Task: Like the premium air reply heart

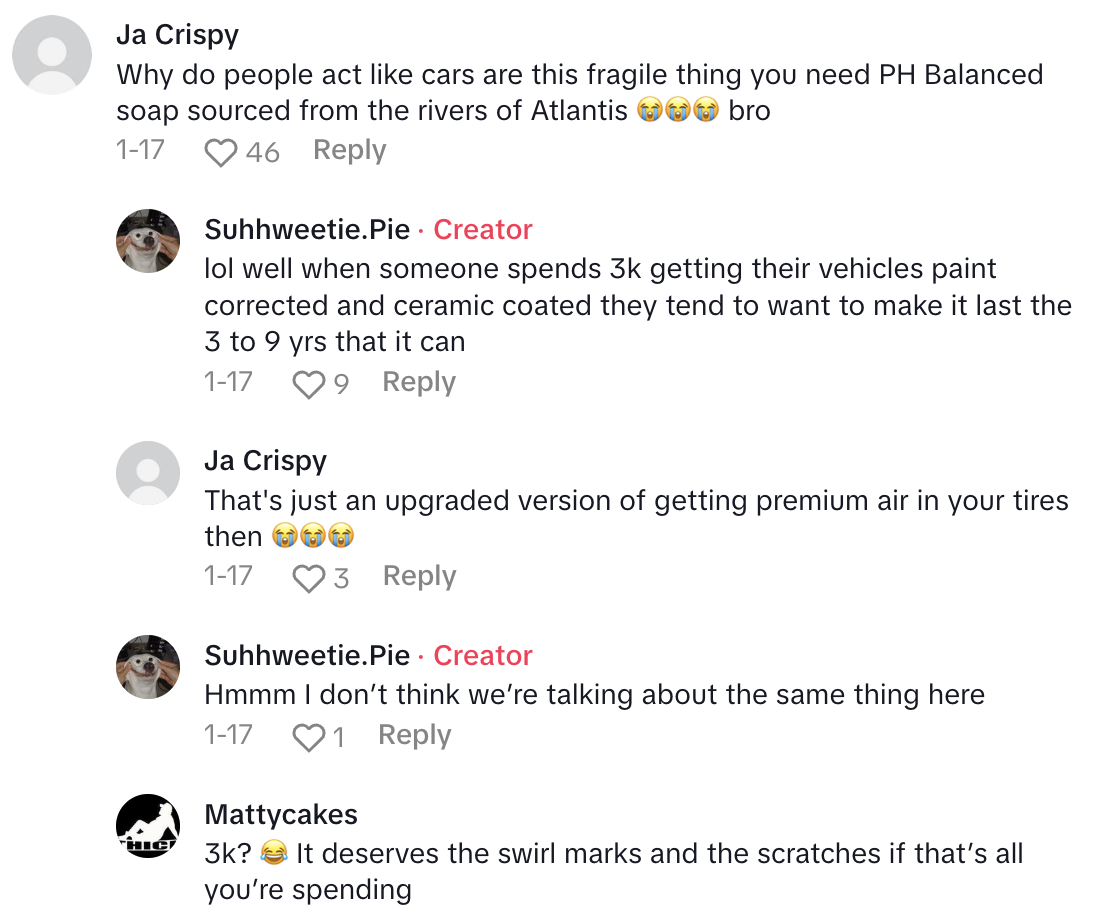Action: [309, 578]
